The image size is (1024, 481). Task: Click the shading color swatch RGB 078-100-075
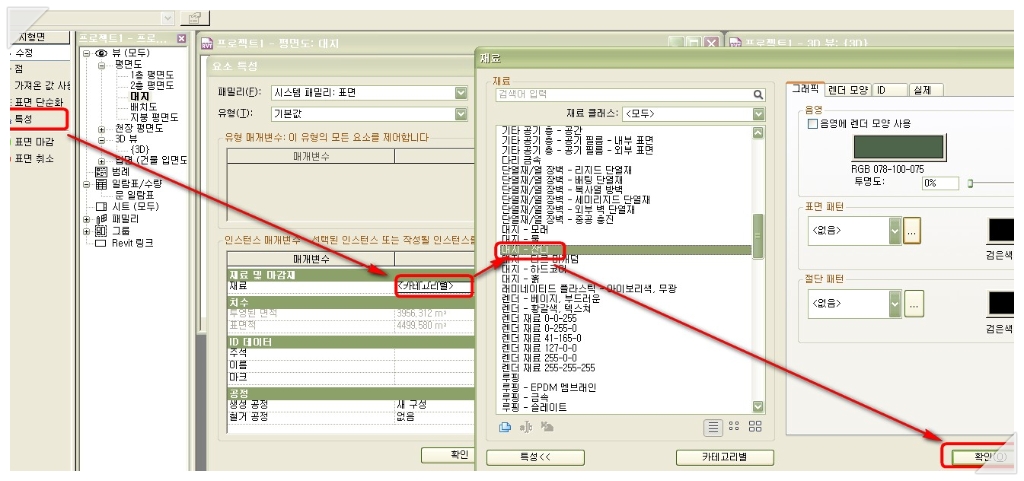point(898,148)
